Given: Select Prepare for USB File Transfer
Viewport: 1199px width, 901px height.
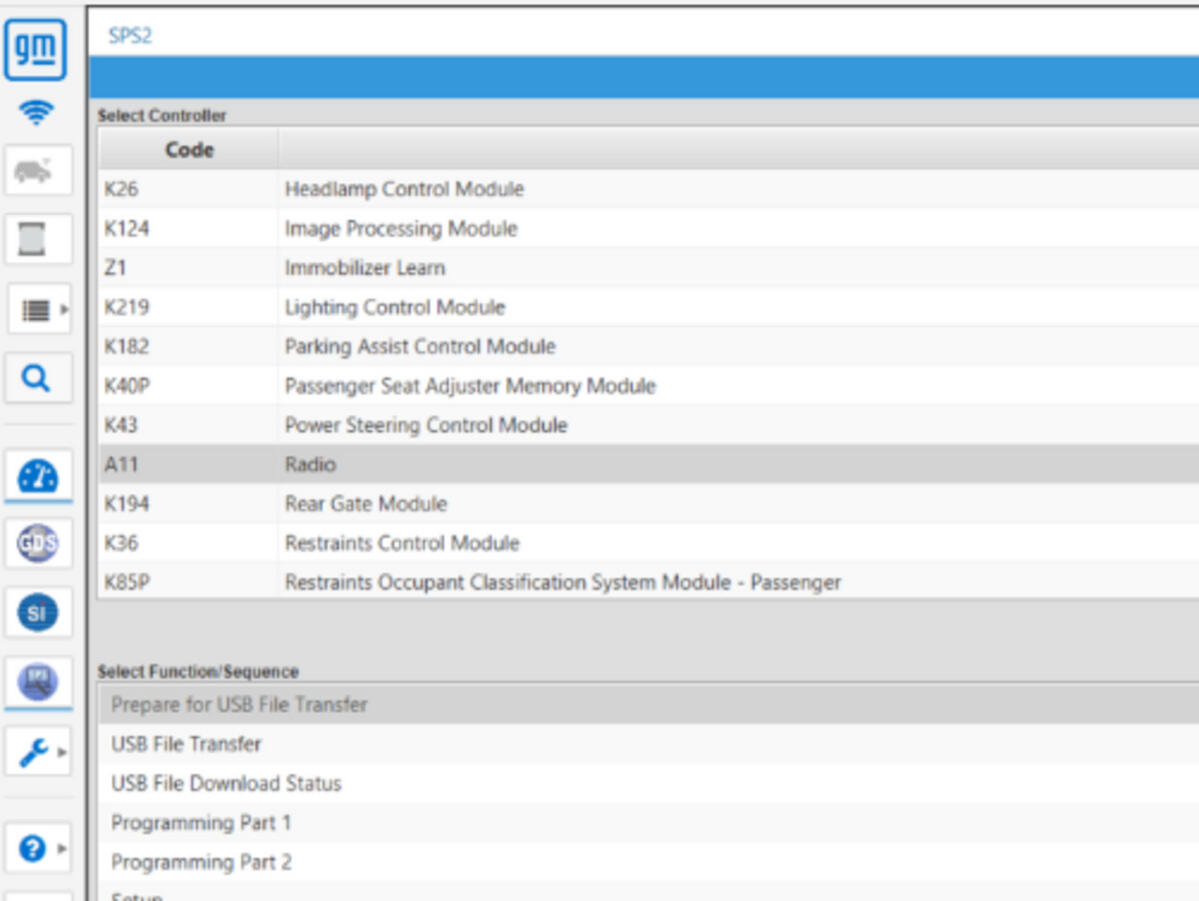Looking at the screenshot, I should point(648,704).
